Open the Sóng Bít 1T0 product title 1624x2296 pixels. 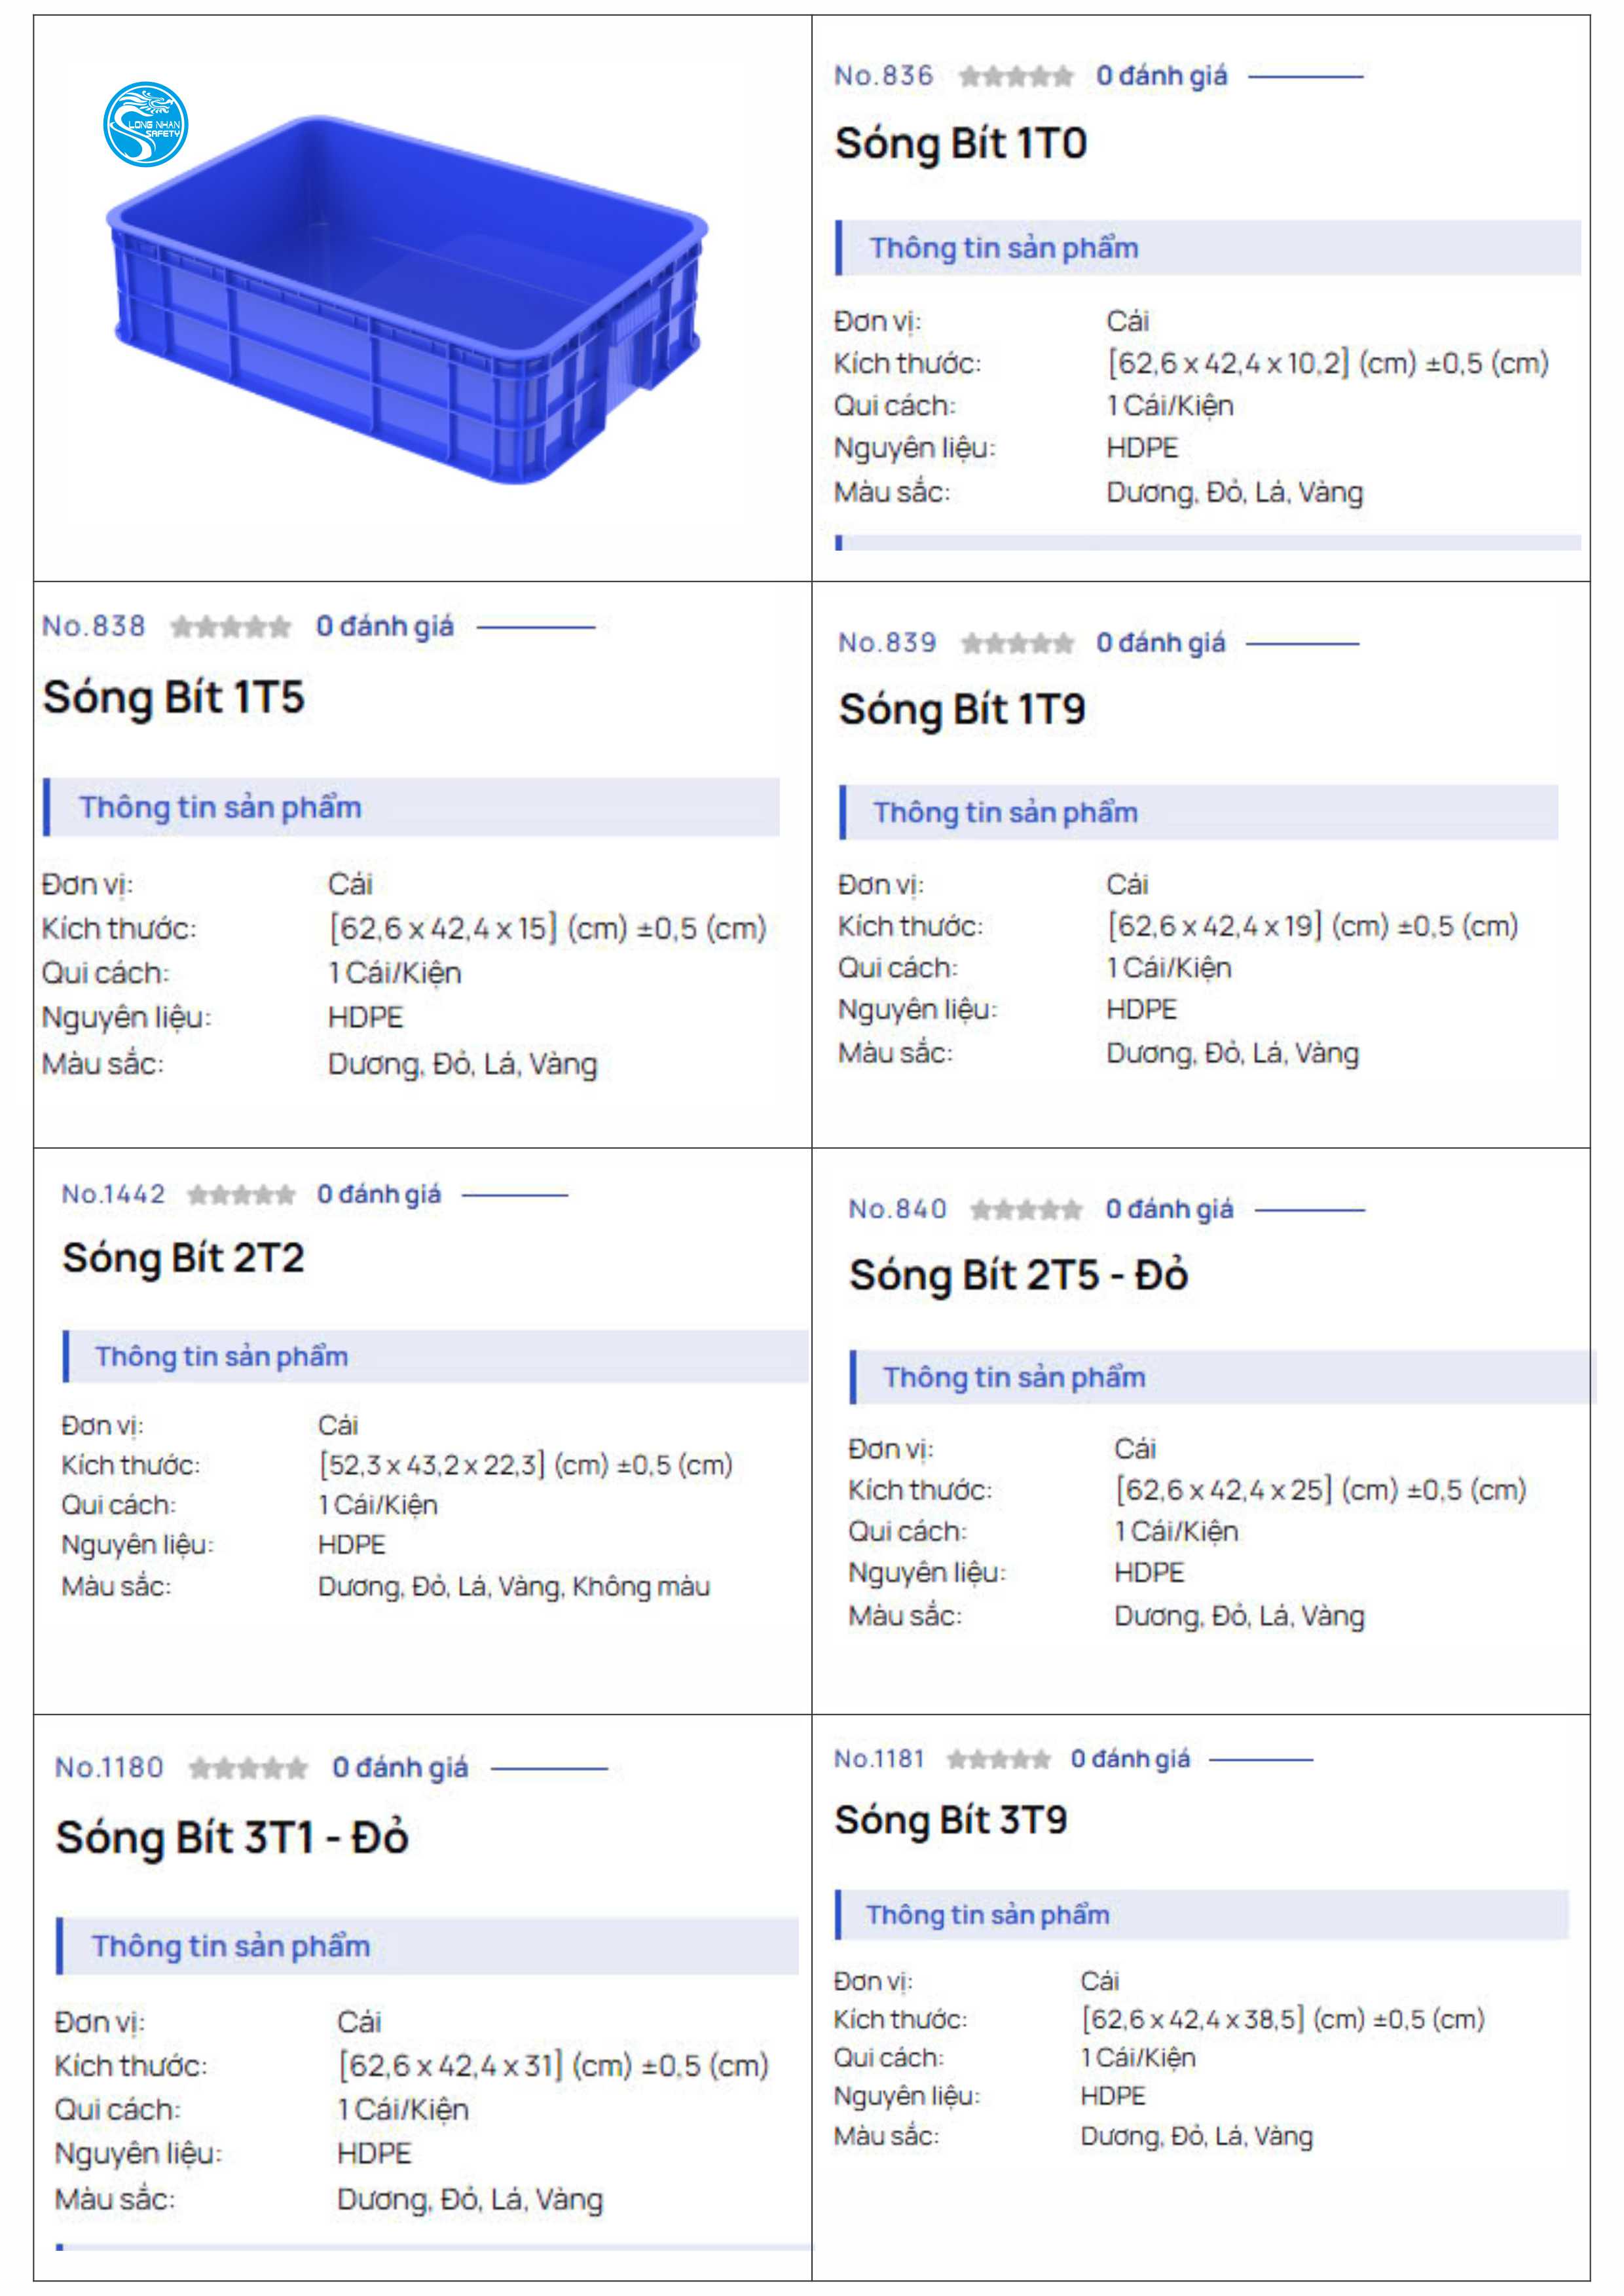click(961, 143)
